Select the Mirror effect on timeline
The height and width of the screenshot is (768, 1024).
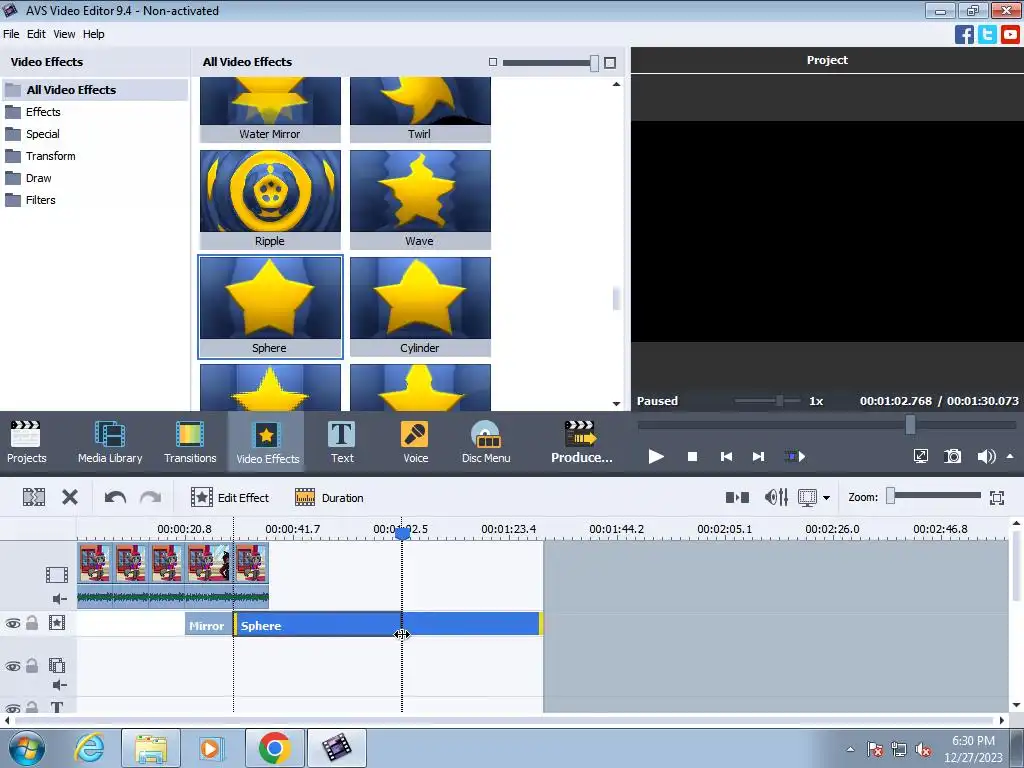(209, 625)
